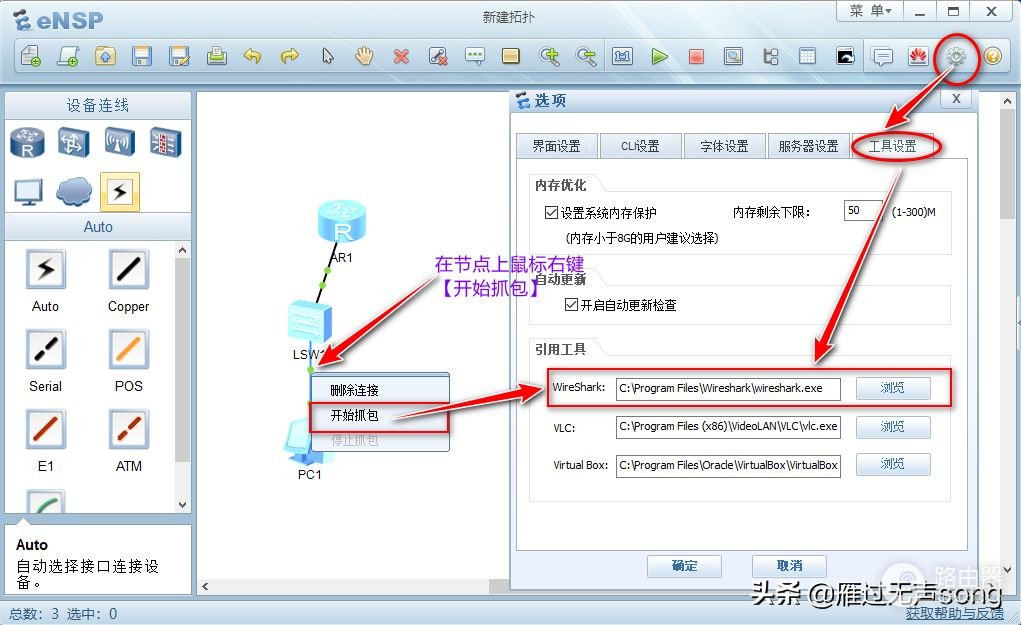Viewport: 1021px width, 625px height.
Task: Select the pointer (arrow) tool
Action: click(328, 57)
